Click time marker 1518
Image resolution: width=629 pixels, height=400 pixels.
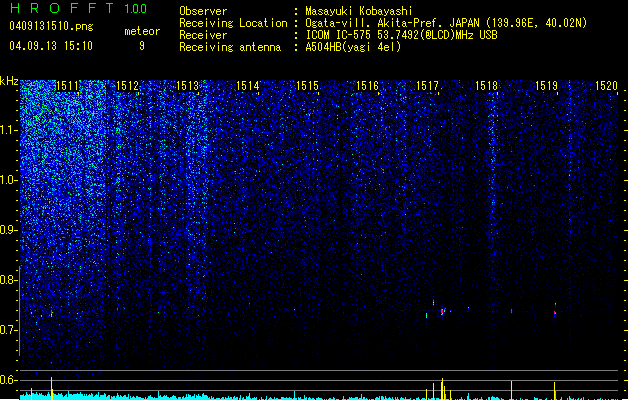[x=487, y=86]
